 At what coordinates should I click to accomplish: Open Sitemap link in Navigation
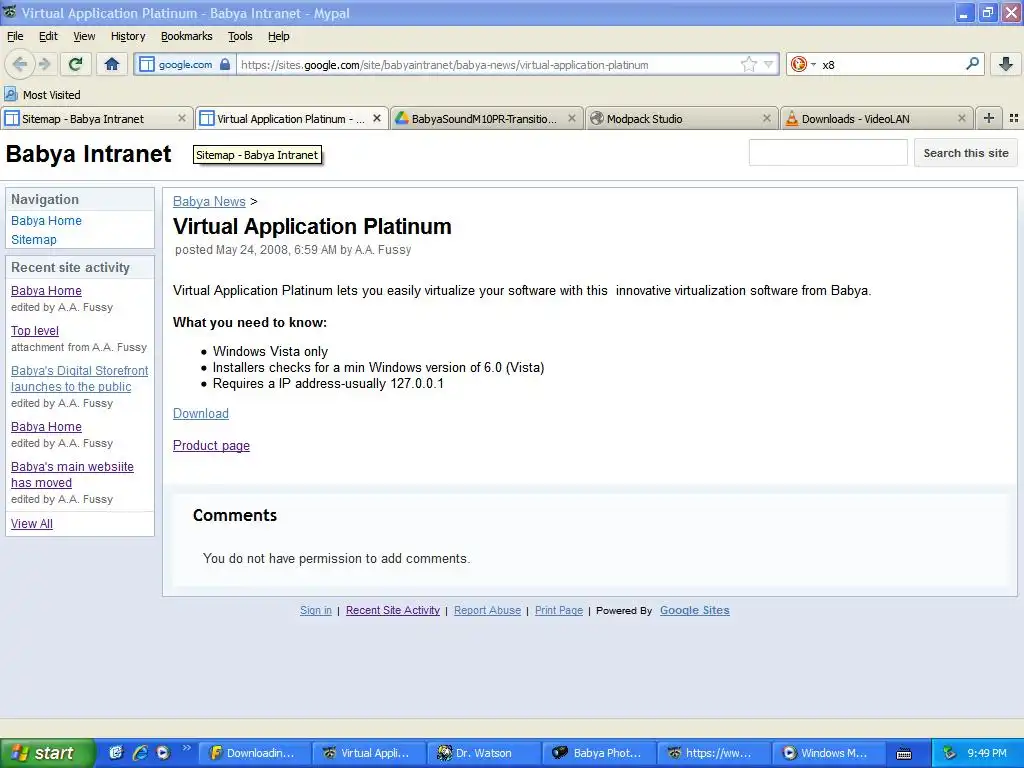pyautogui.click(x=34, y=240)
